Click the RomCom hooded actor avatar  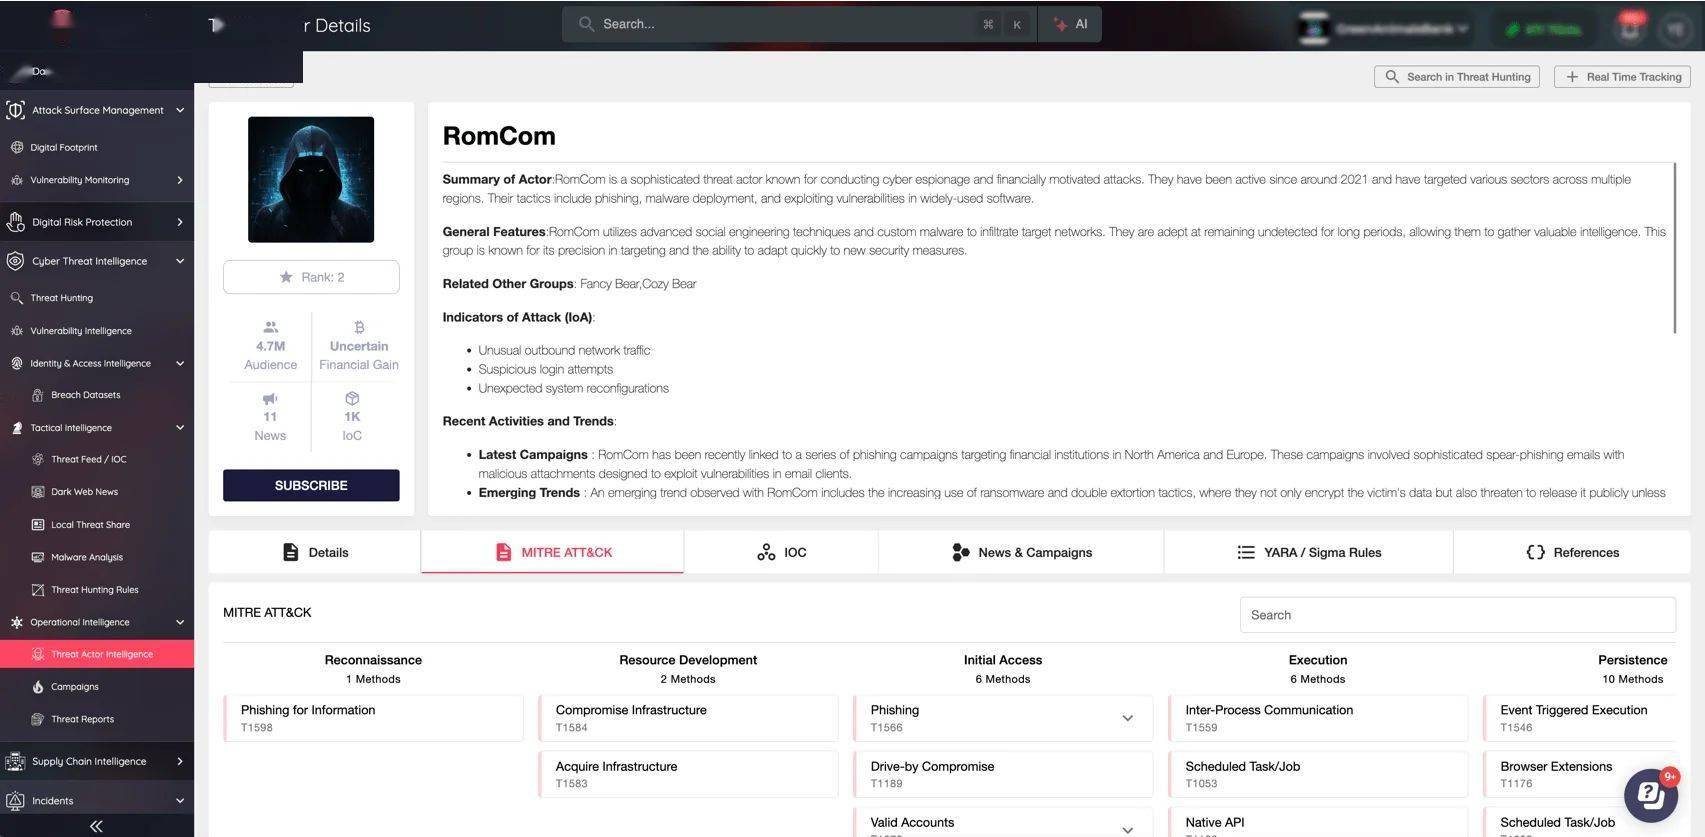(x=311, y=180)
